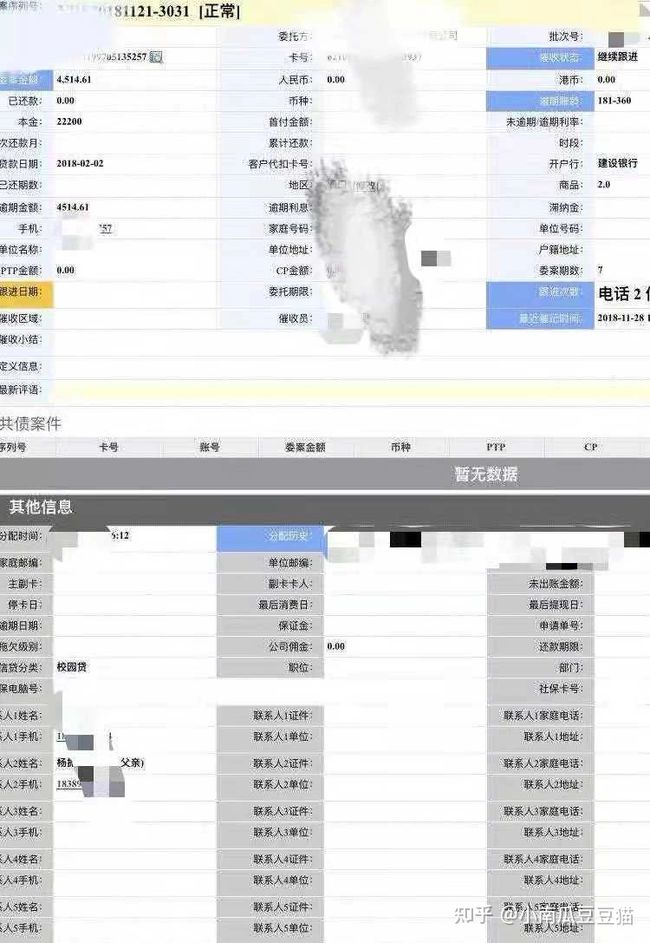The width and height of the screenshot is (650, 943).
Task: Sort by PTP column header in 共债案件 table
Action: coord(495,447)
